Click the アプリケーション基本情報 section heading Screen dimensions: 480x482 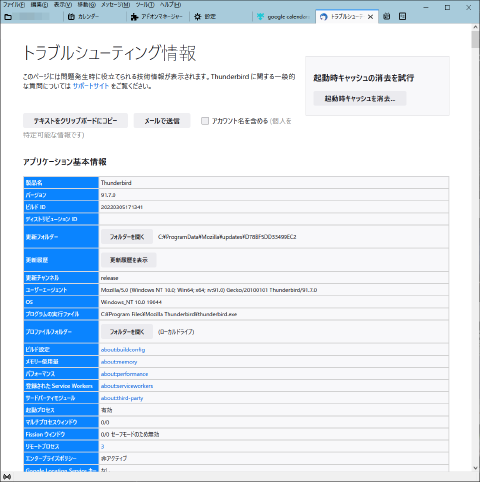[65, 162]
